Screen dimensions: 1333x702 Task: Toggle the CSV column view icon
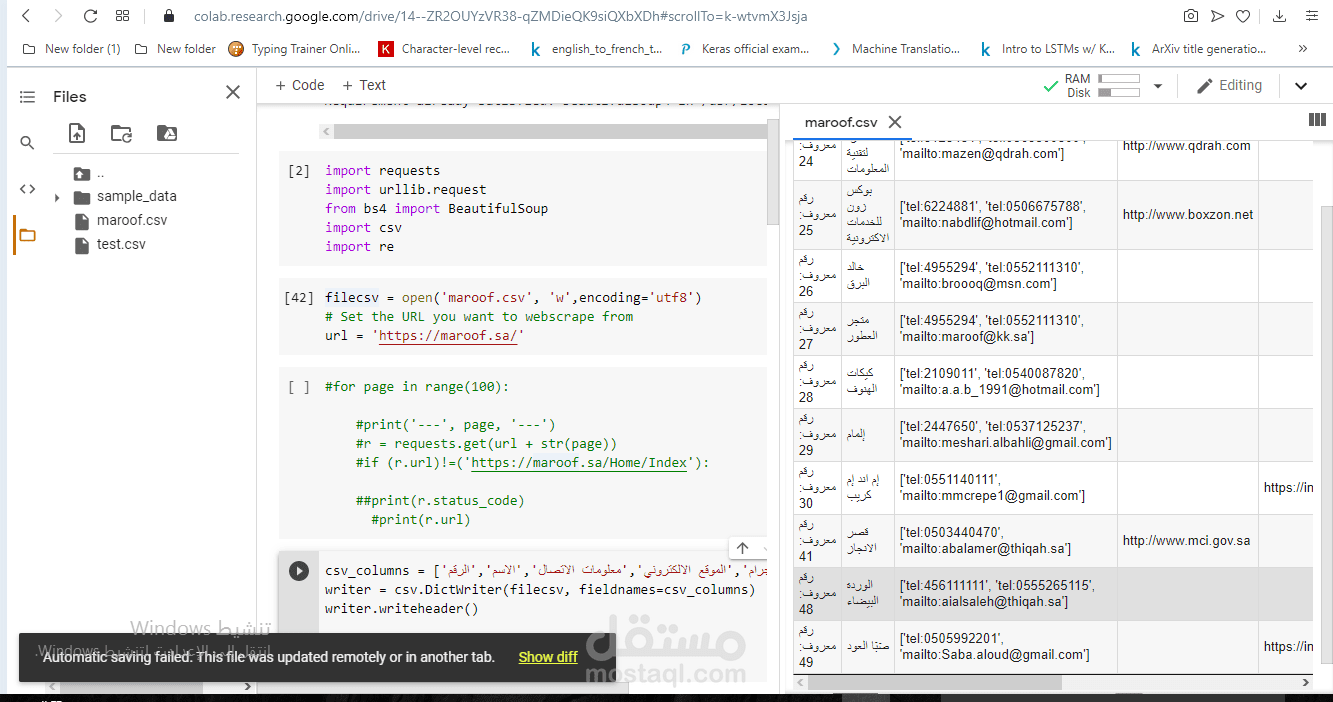(1318, 120)
